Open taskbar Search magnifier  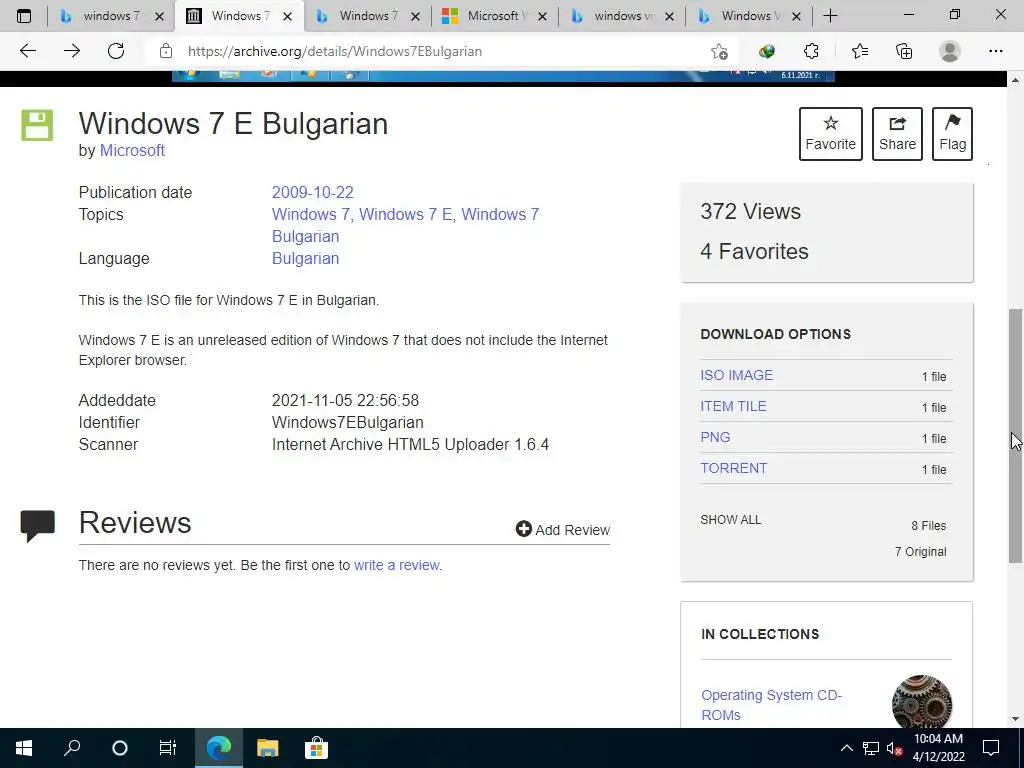[x=72, y=748]
